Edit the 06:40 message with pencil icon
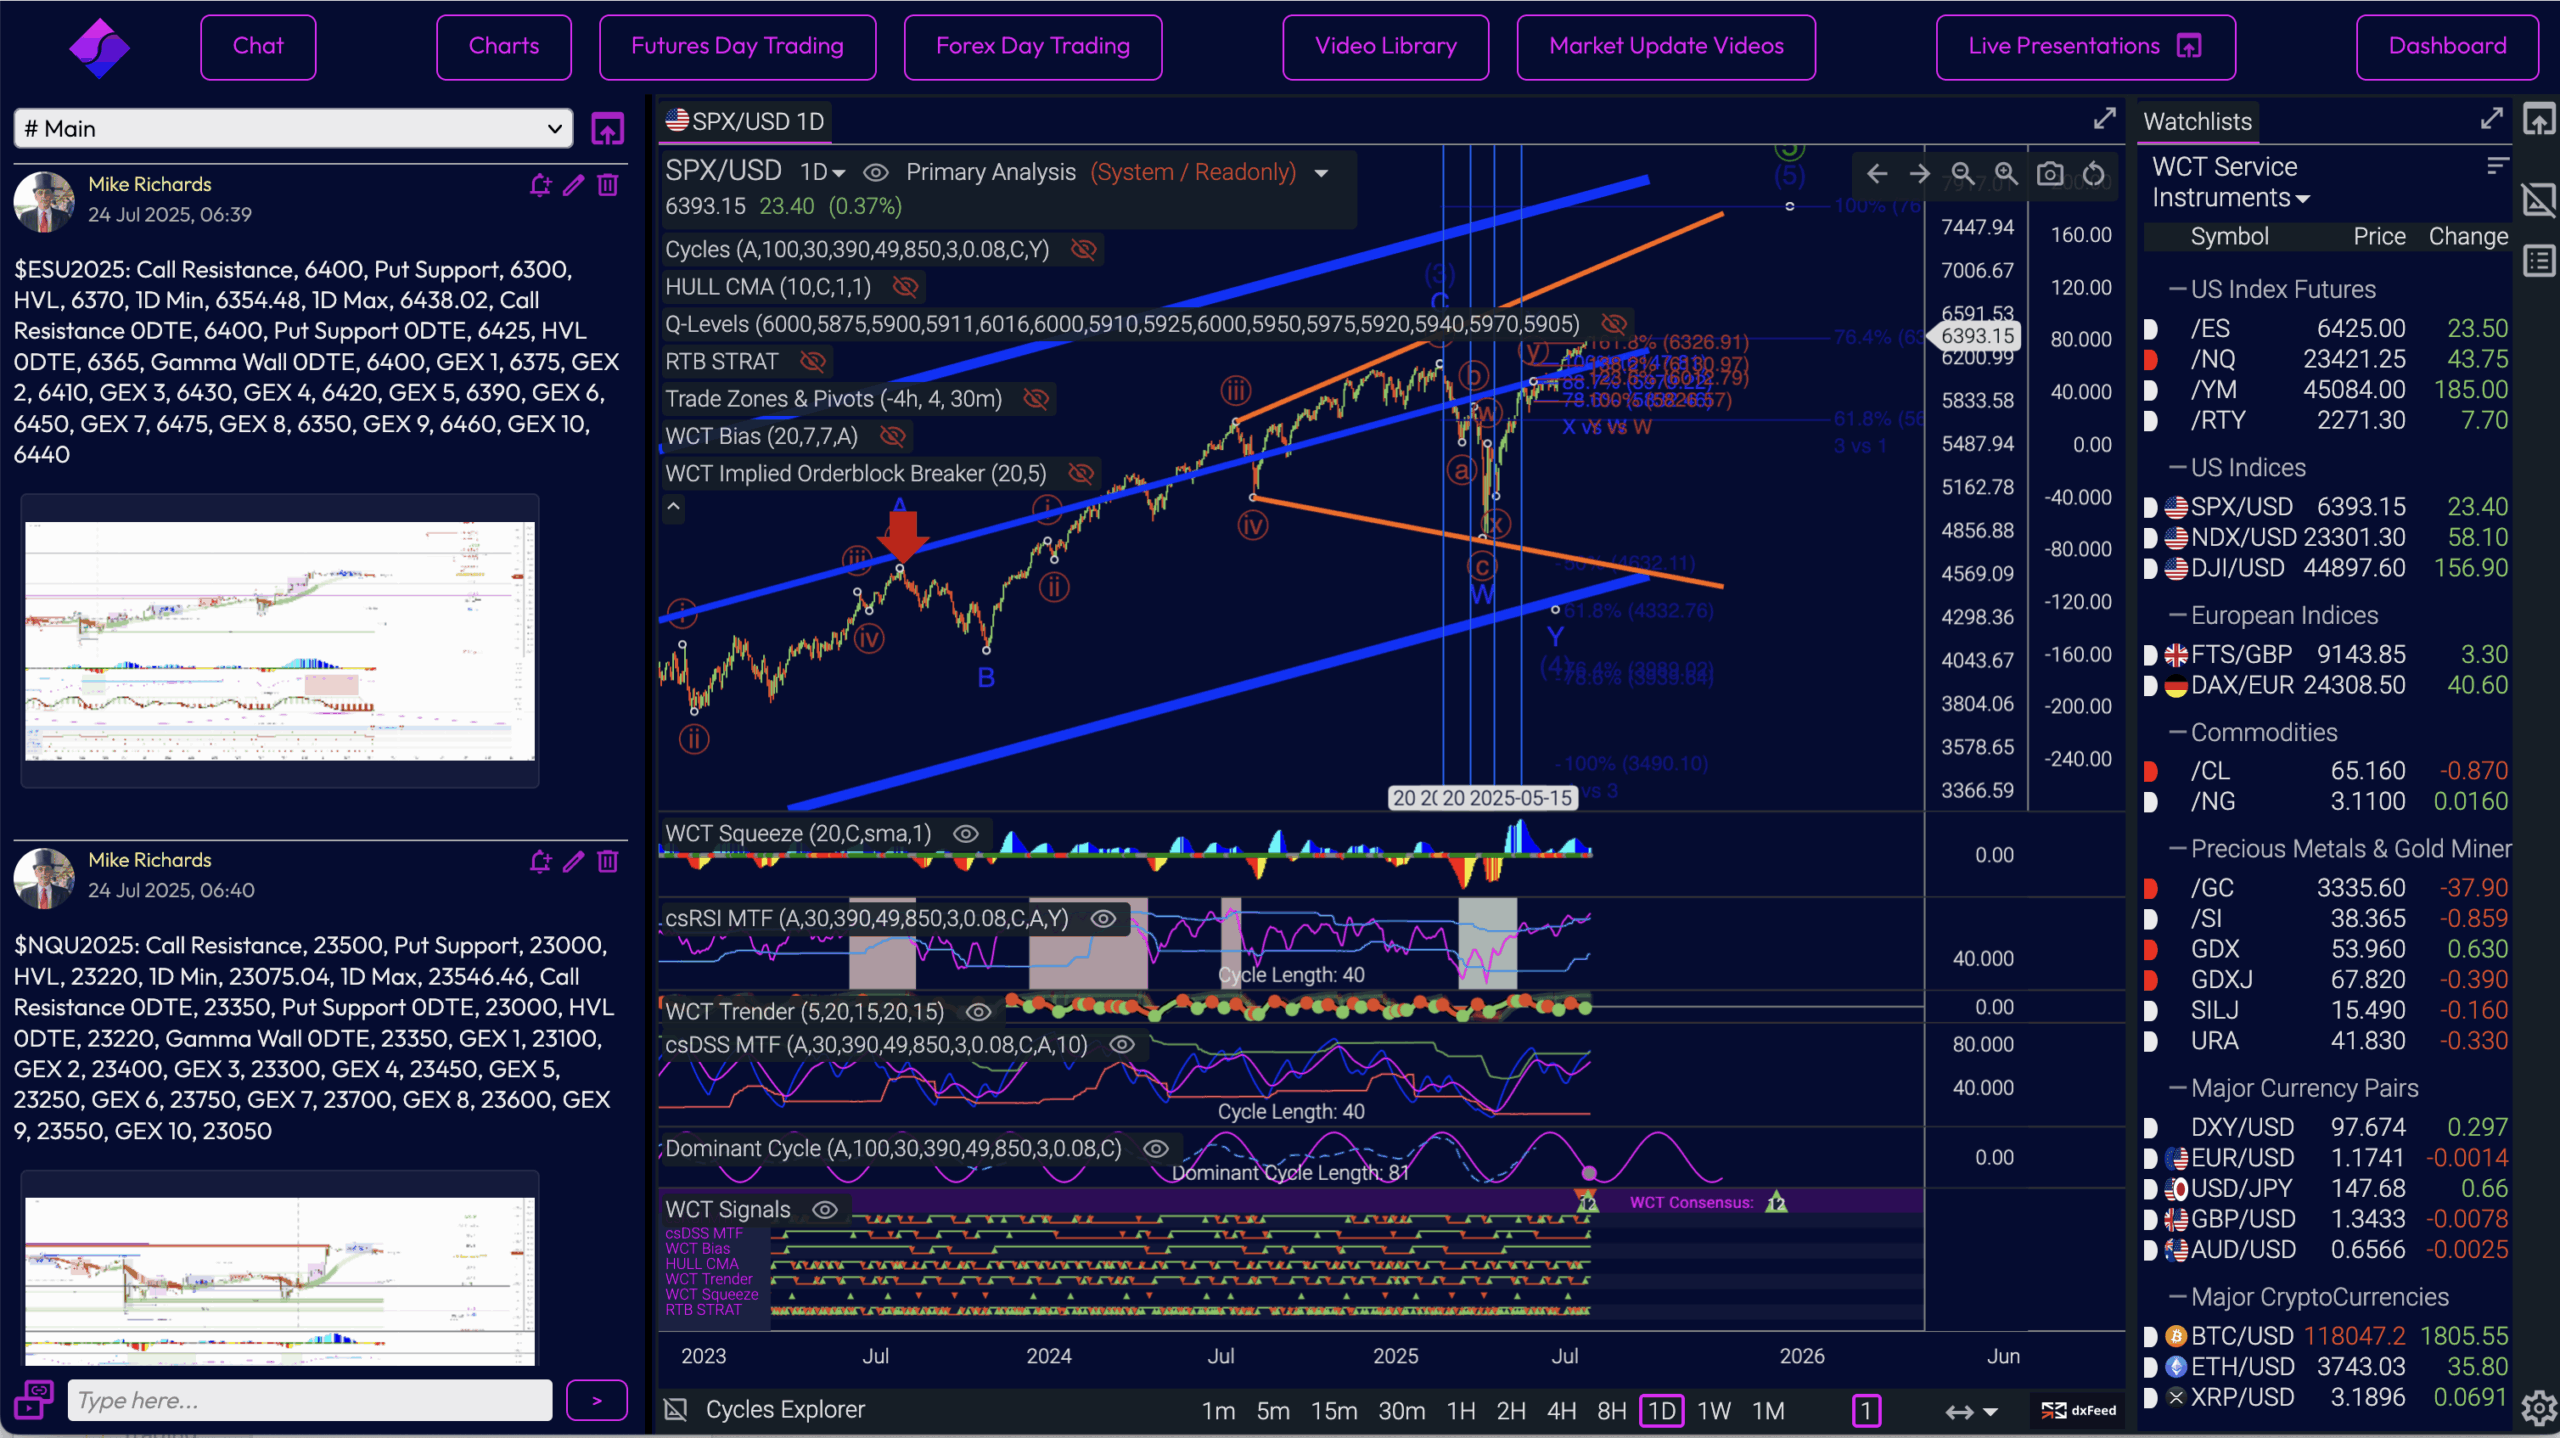The image size is (2560, 1438). (573, 861)
